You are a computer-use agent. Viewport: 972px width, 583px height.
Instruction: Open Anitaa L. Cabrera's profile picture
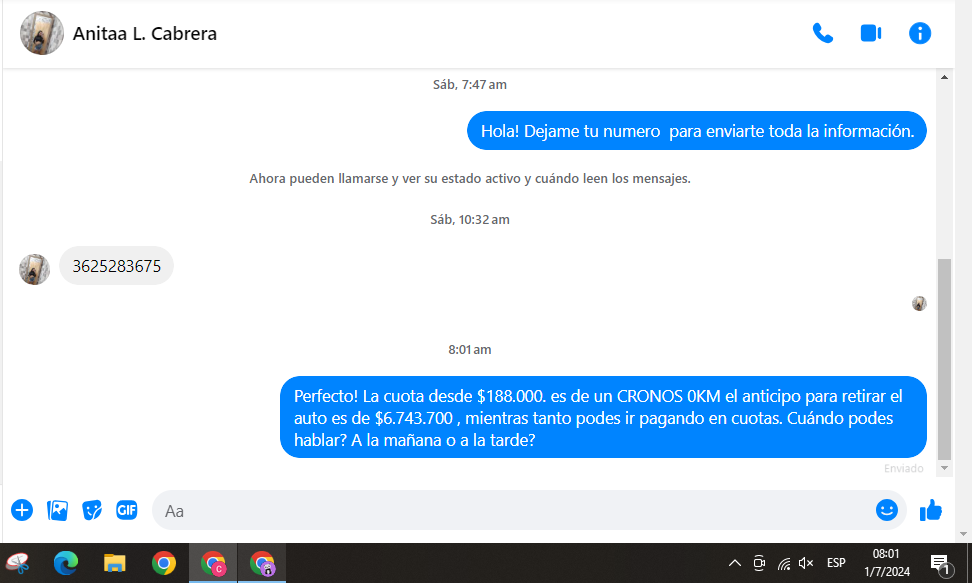coord(42,33)
